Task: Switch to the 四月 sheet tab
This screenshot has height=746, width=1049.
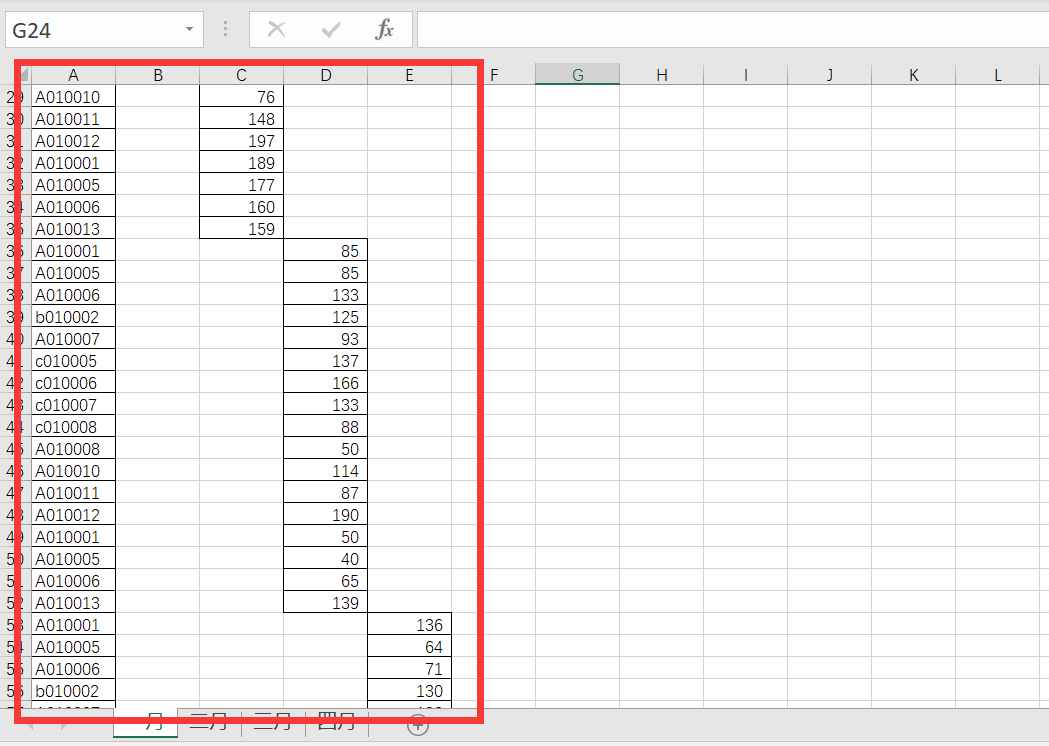Action: [337, 723]
